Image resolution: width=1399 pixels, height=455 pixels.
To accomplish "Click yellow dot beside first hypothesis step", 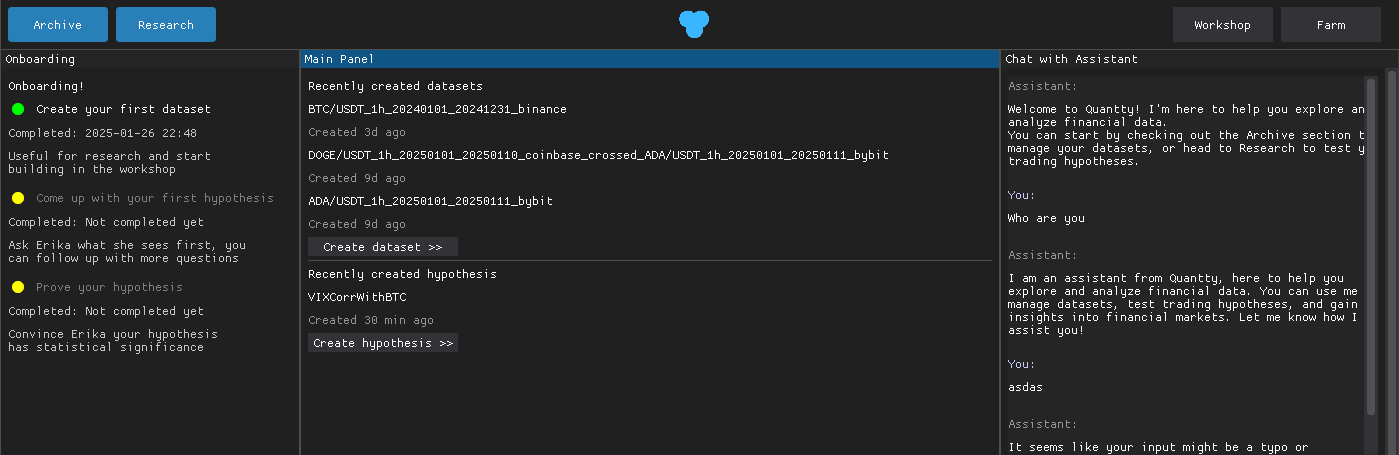I will (x=18, y=198).
